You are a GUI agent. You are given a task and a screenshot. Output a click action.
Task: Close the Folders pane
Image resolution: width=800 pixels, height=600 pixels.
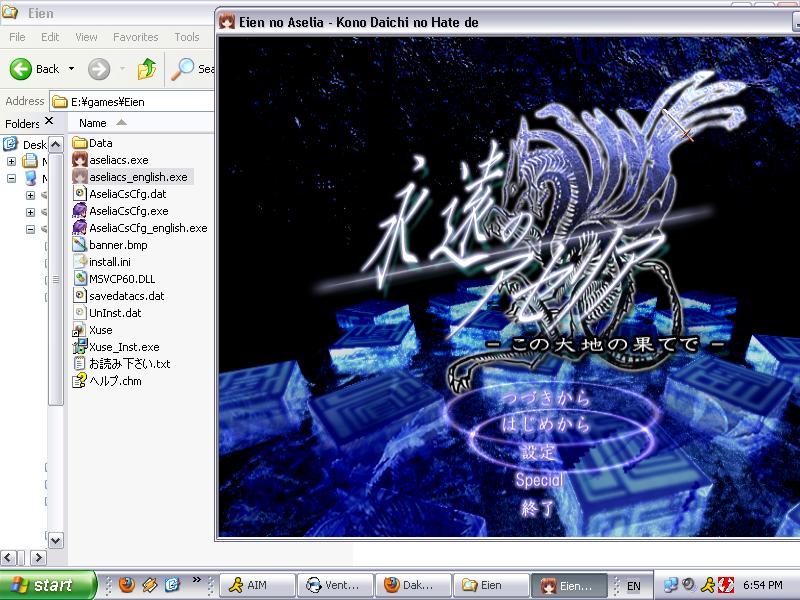tap(49, 121)
